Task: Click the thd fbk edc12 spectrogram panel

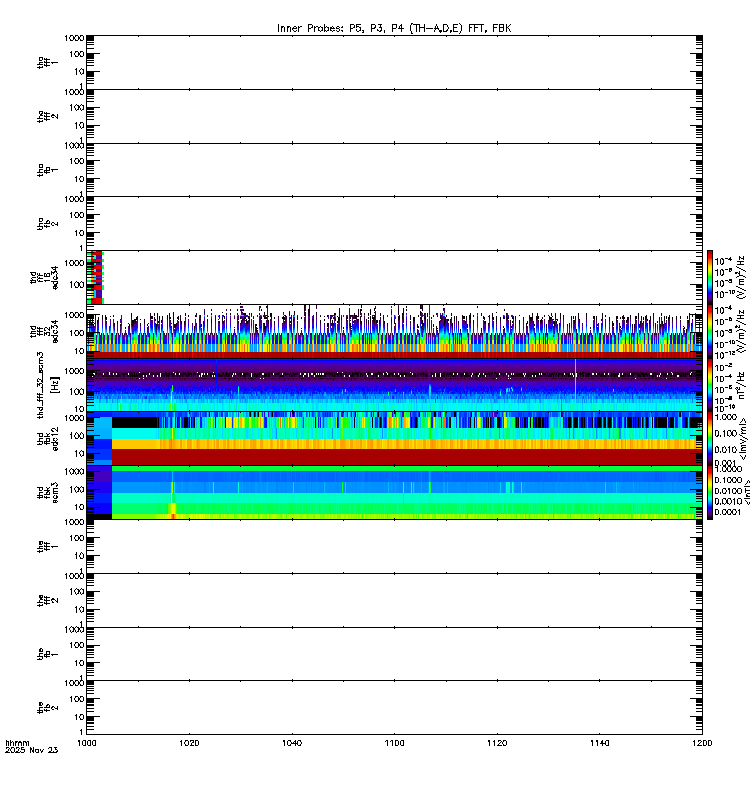Action: click(394, 439)
